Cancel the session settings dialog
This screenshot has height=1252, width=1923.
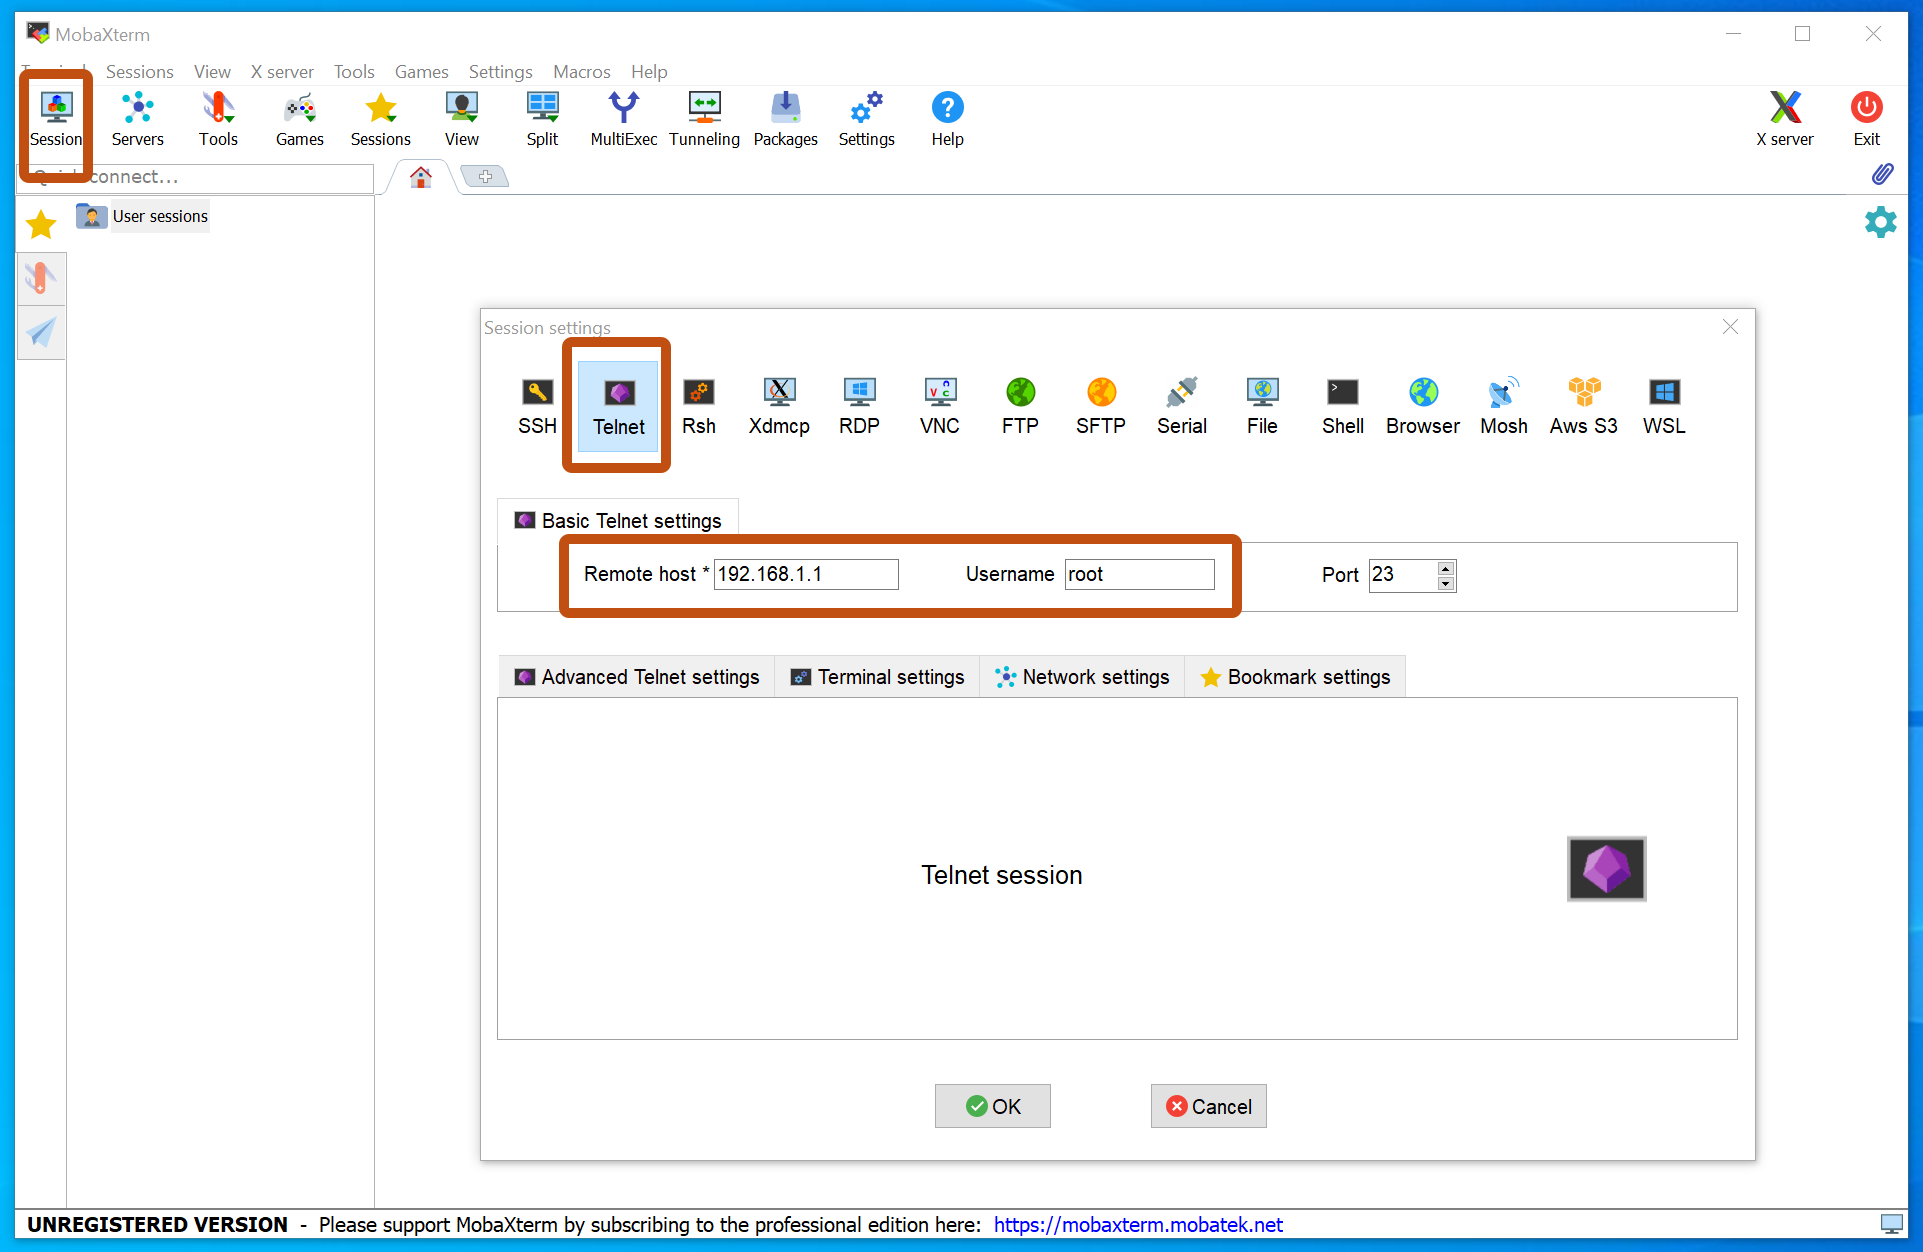coord(1209,1106)
